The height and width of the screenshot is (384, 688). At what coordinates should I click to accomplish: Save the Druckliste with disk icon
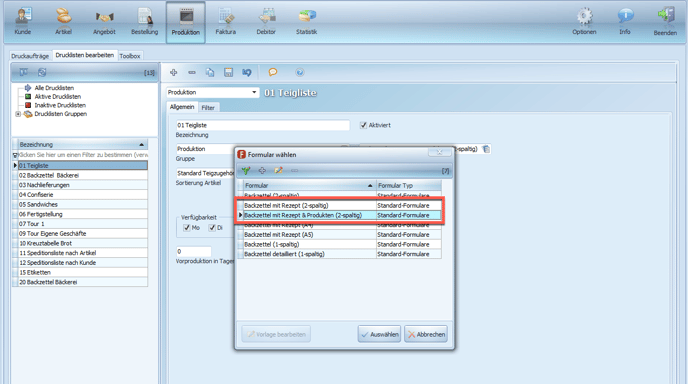[229, 72]
